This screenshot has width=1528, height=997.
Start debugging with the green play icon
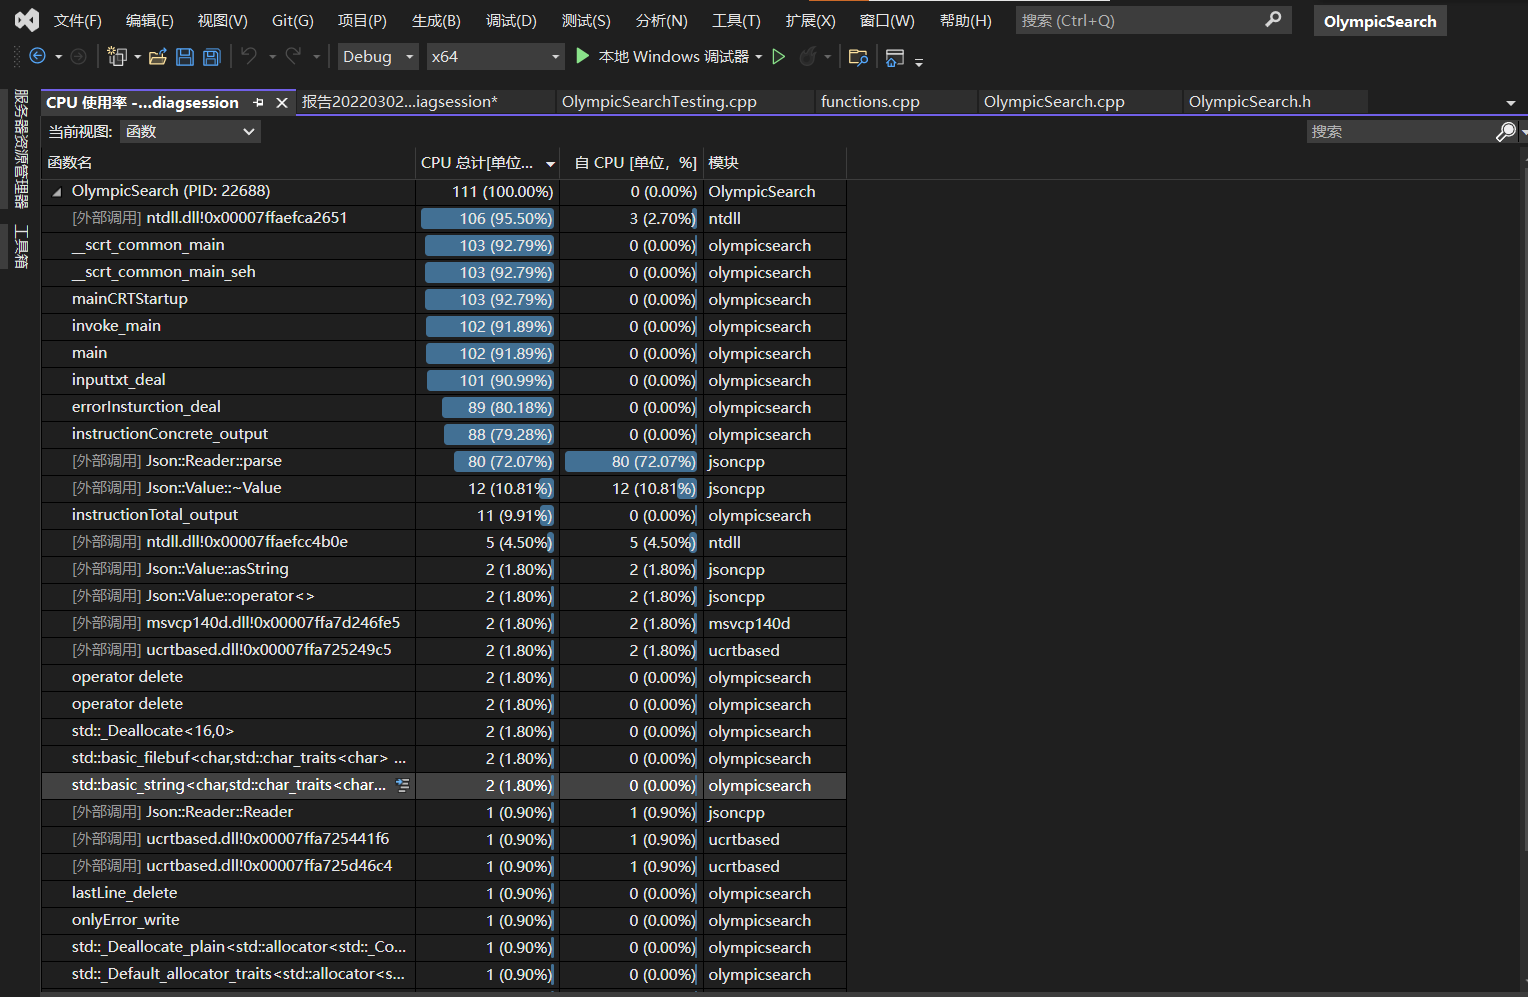click(583, 56)
